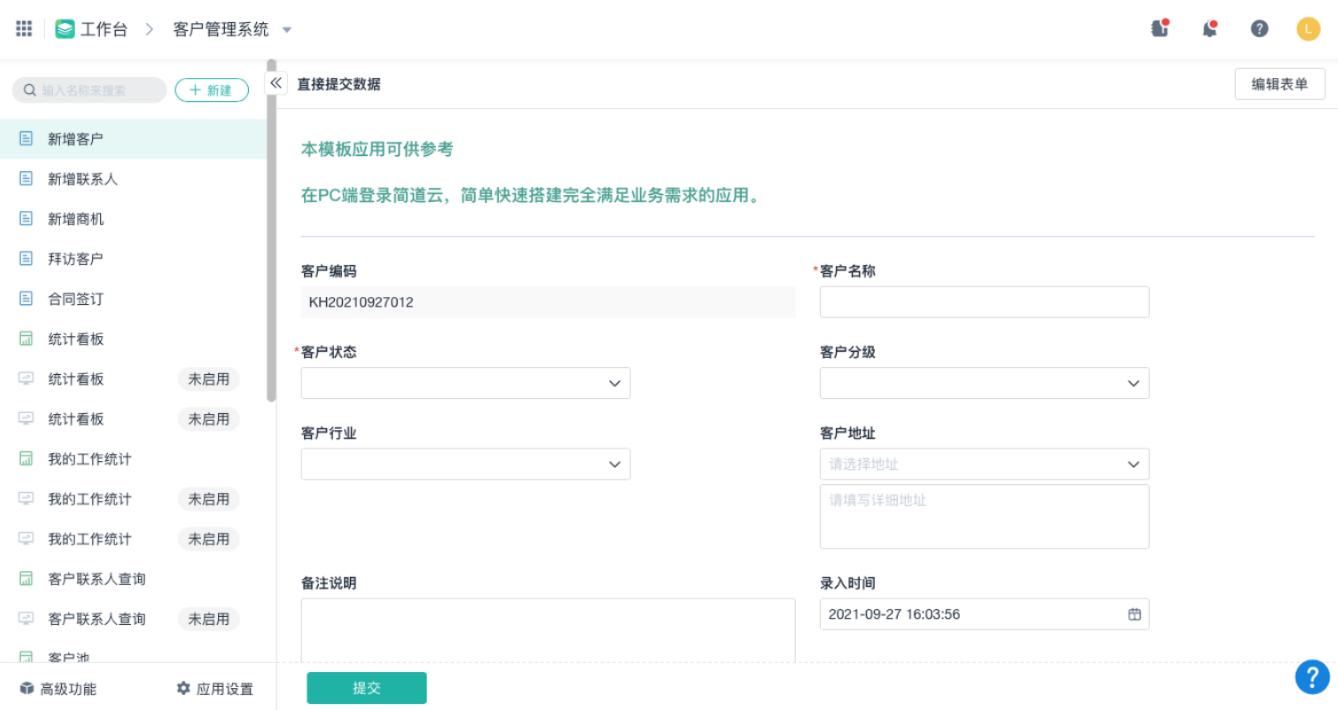Open the 客户分级 dropdown
The image size is (1338, 710).
tap(984, 383)
